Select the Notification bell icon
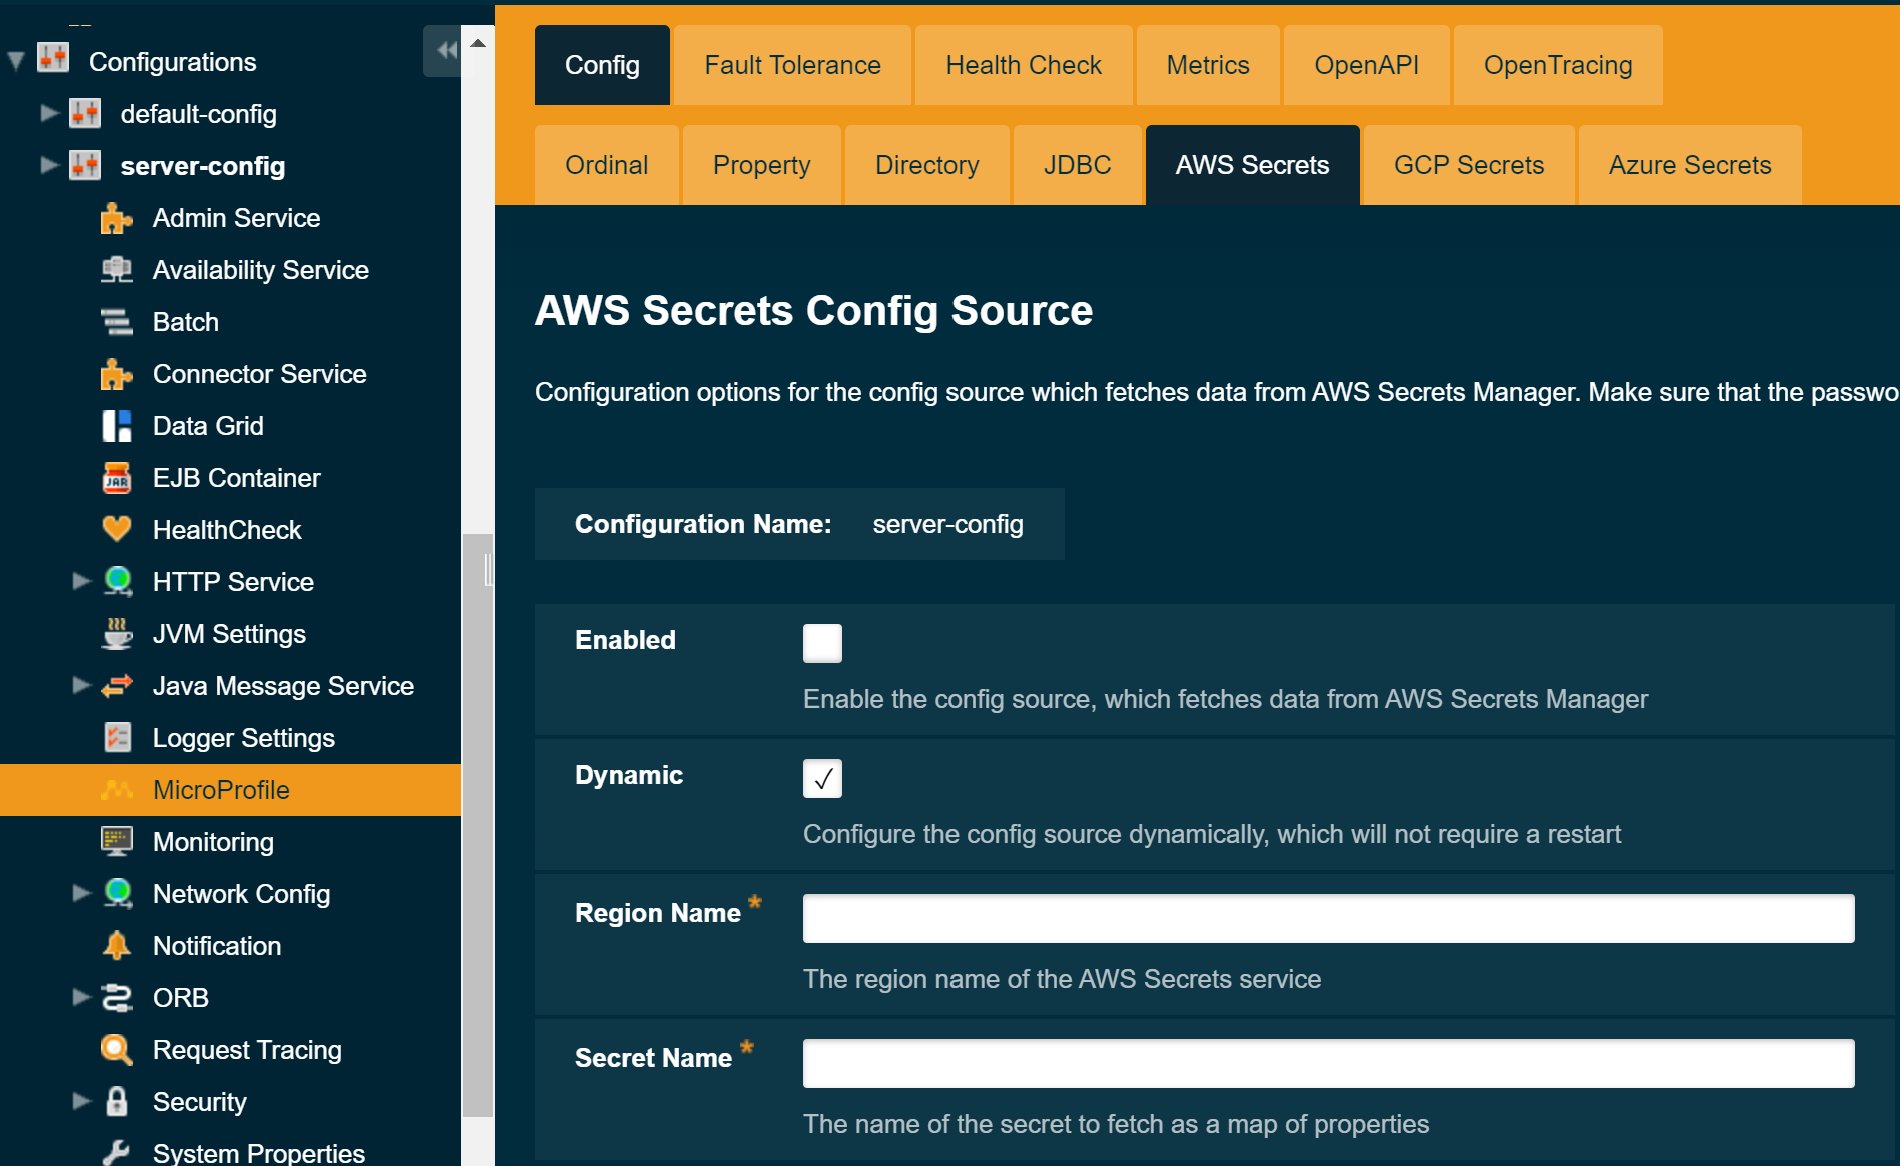1900x1166 pixels. pos(117,945)
